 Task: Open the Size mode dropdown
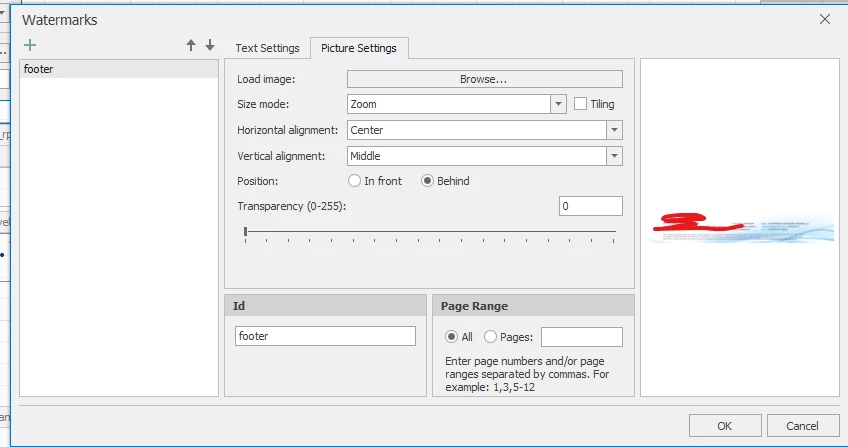tap(558, 104)
